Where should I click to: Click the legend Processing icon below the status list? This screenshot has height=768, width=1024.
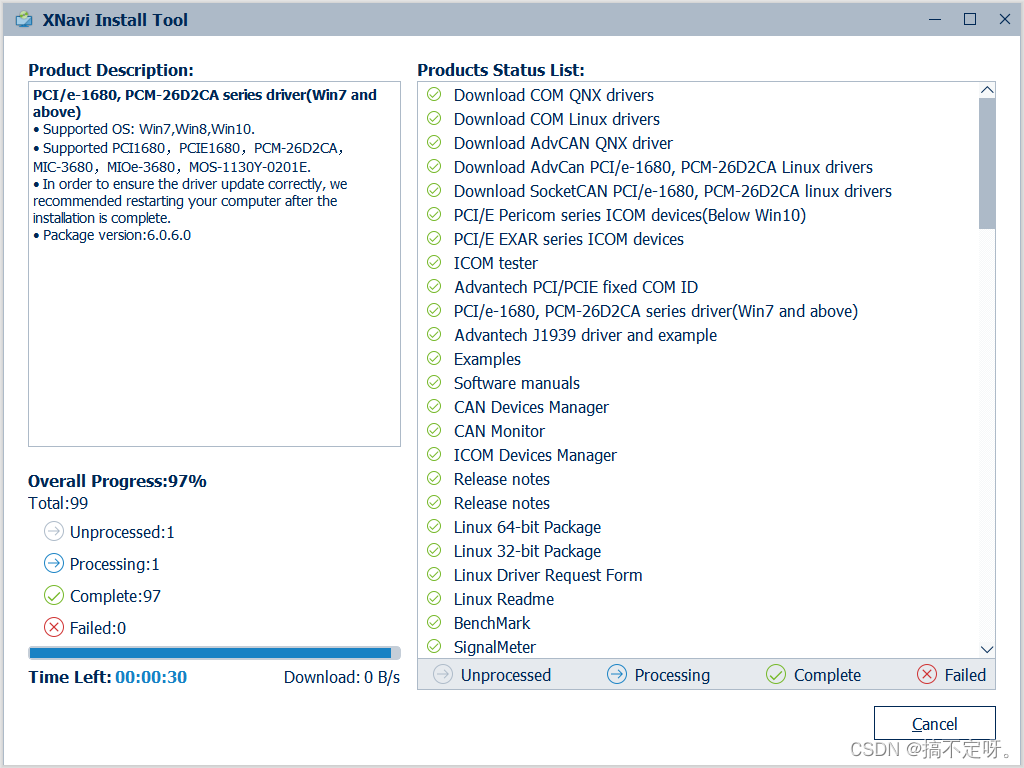(x=616, y=674)
